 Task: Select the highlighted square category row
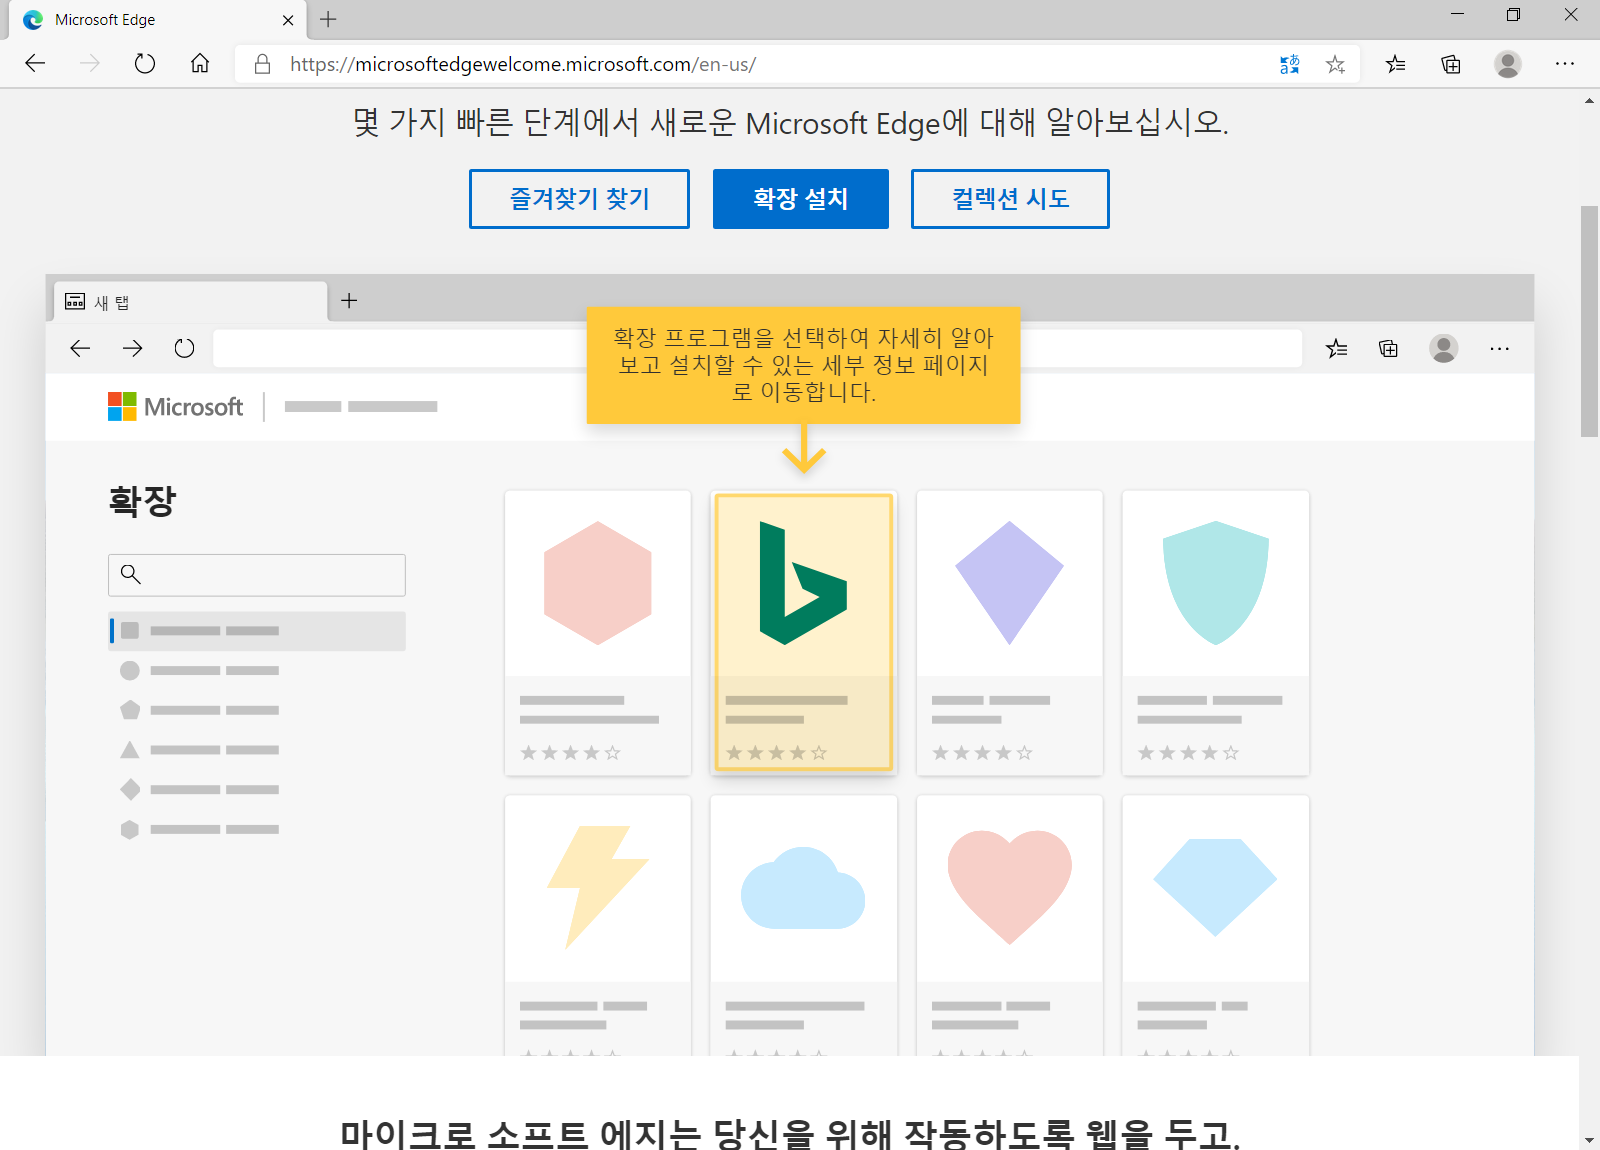(257, 631)
